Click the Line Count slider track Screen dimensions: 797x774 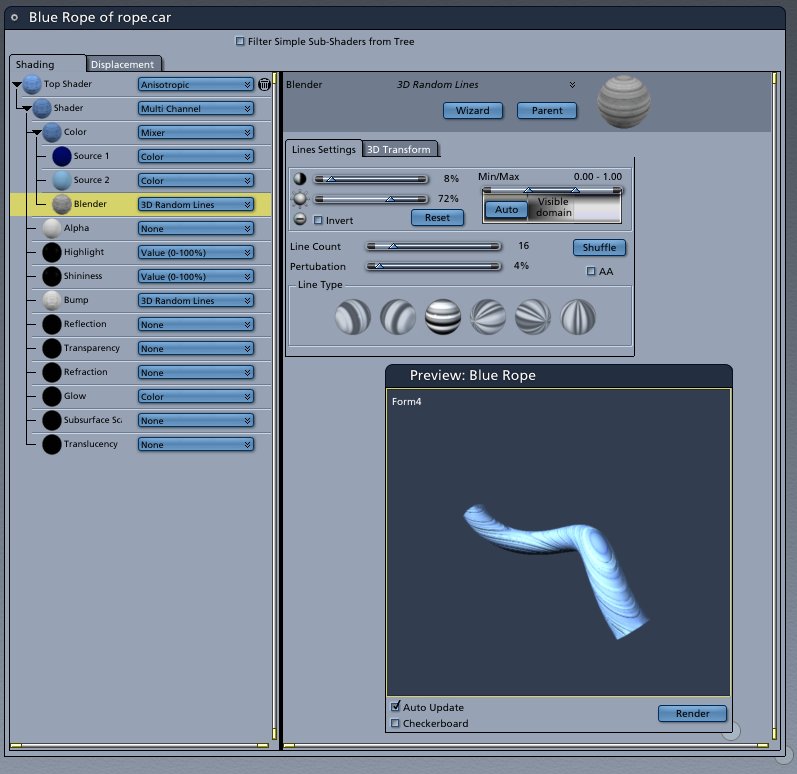click(434, 245)
